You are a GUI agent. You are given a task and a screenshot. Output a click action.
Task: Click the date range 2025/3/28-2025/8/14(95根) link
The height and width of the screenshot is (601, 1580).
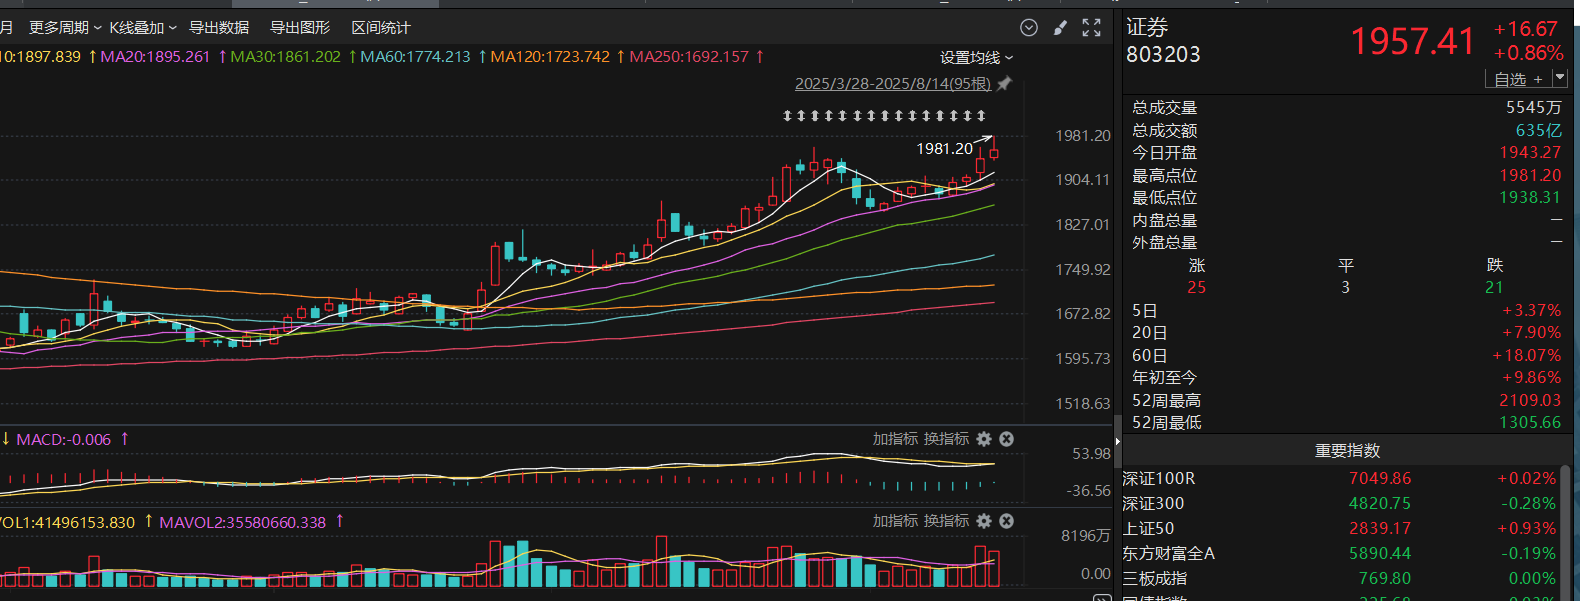pos(893,84)
